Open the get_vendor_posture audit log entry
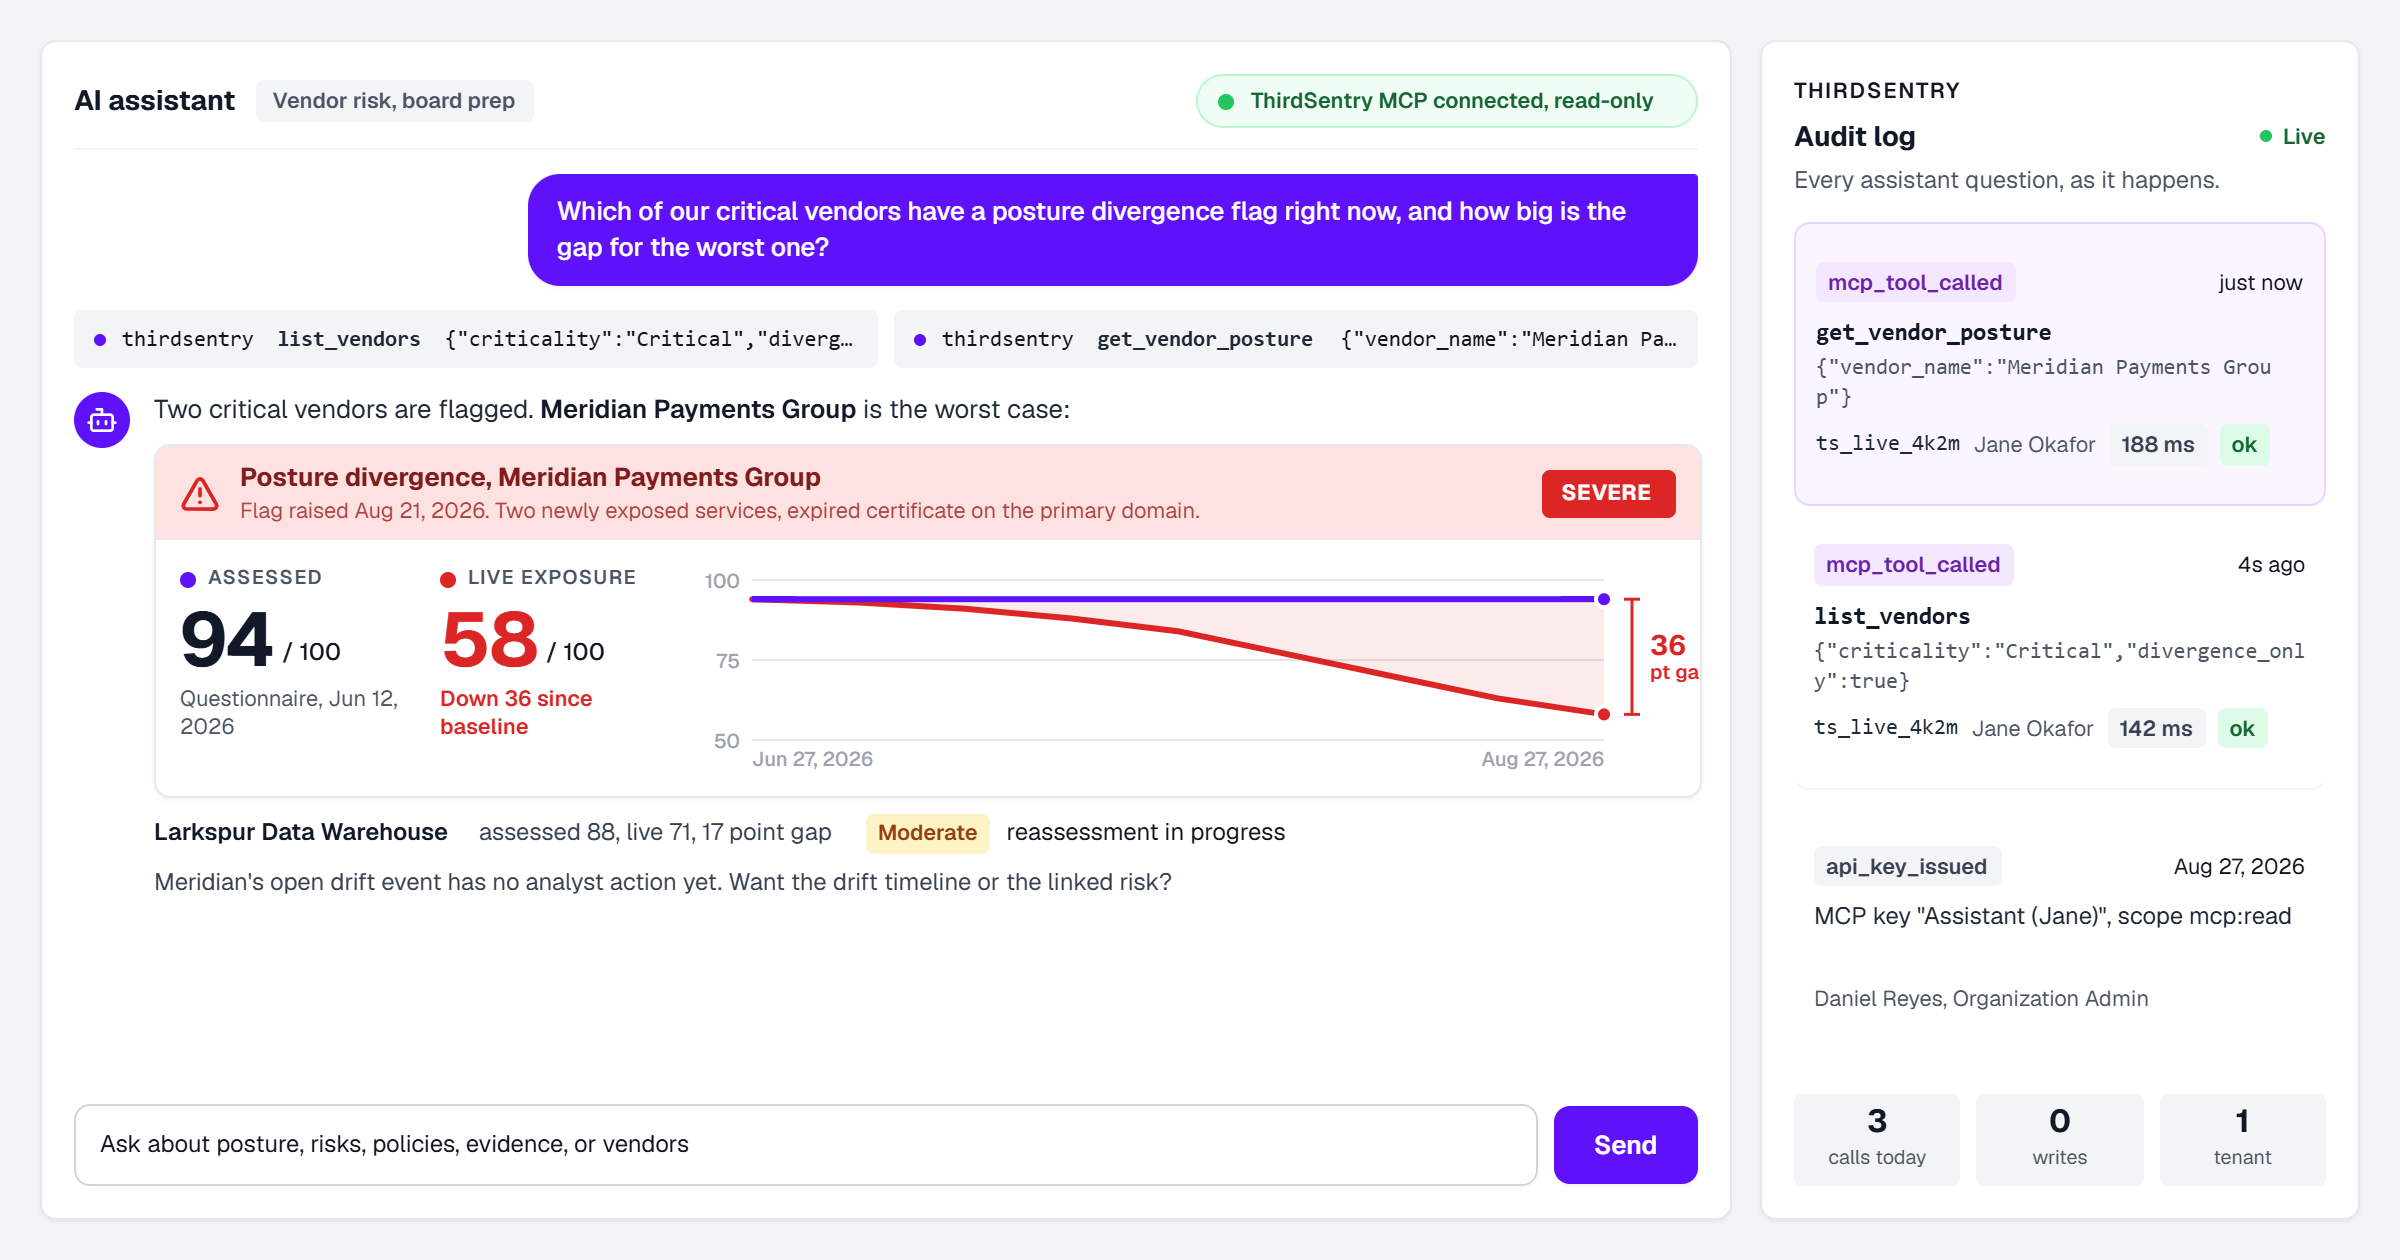The height and width of the screenshot is (1260, 2400). (2060, 364)
